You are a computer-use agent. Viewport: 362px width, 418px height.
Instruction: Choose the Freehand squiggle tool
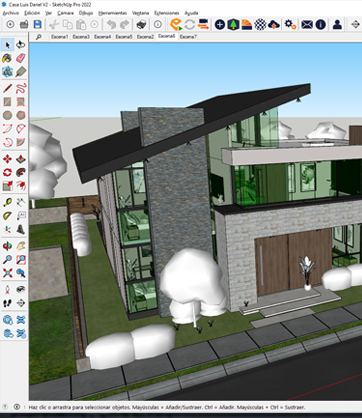[21, 88]
